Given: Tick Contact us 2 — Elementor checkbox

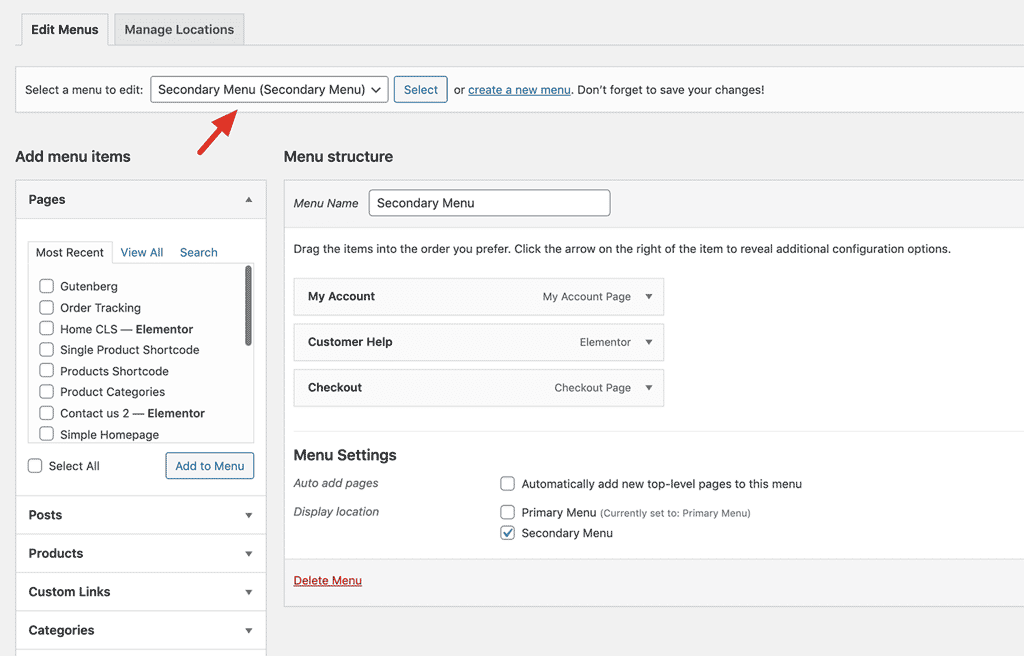Looking at the screenshot, I should pos(46,413).
